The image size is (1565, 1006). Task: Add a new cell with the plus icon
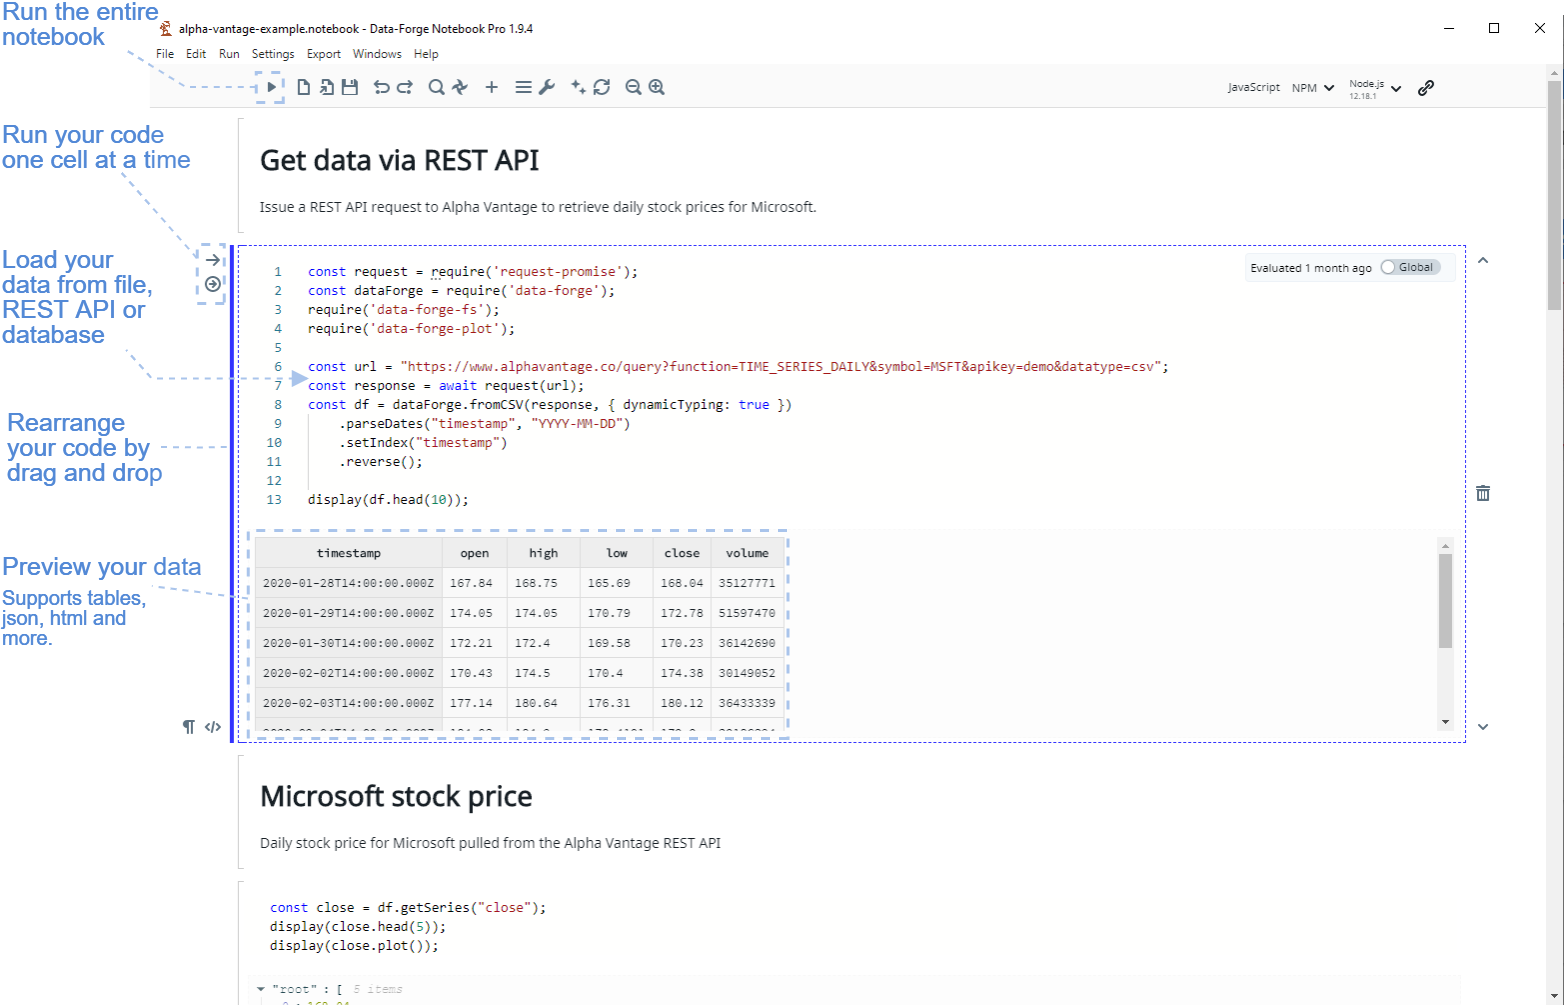click(492, 87)
